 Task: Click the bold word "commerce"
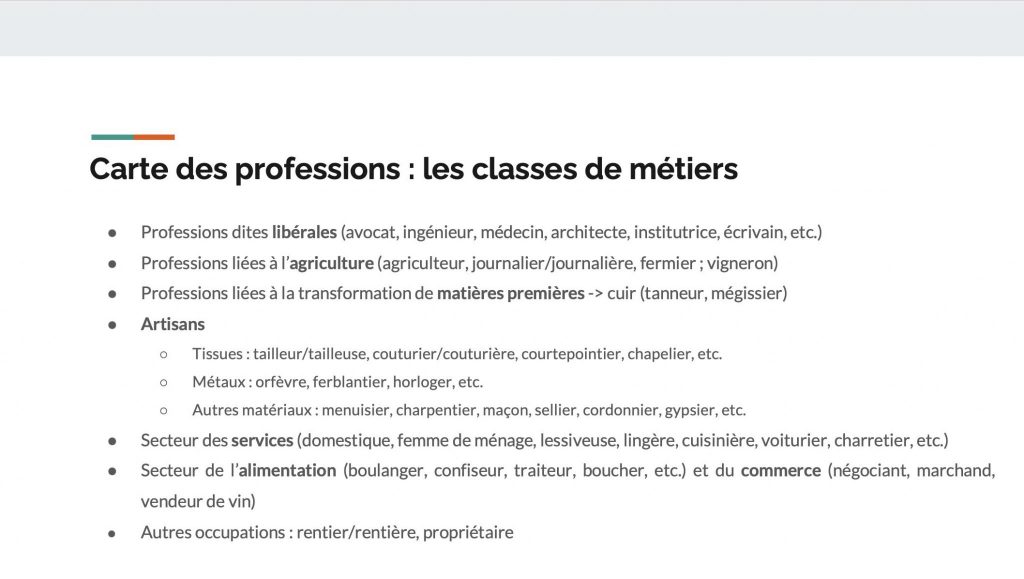(x=780, y=470)
